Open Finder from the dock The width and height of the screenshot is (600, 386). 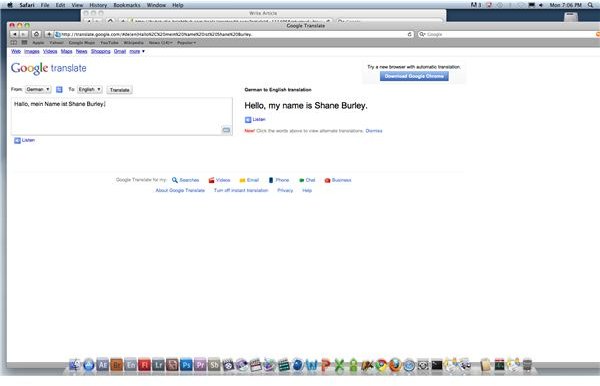pos(75,365)
